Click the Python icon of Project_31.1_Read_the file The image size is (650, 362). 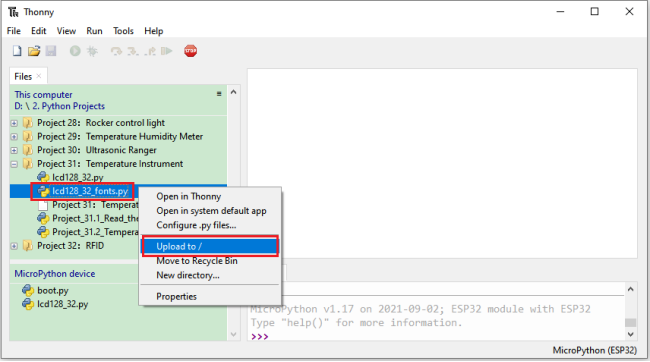(x=43, y=218)
